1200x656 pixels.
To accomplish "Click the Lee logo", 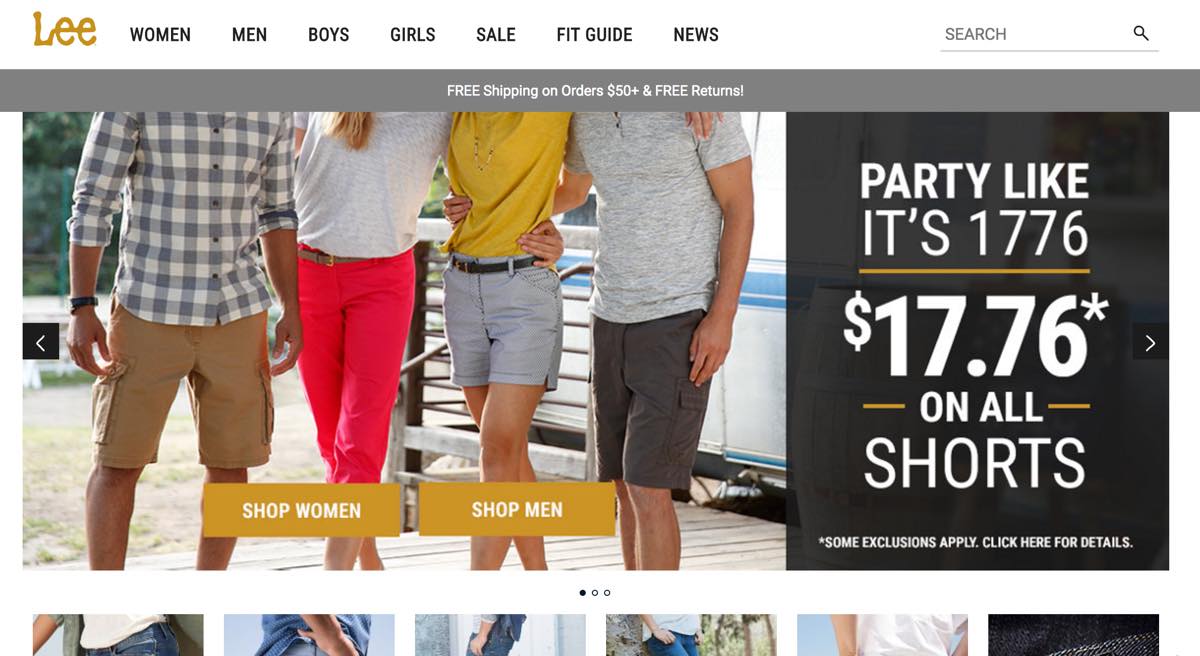I will pos(65,29).
